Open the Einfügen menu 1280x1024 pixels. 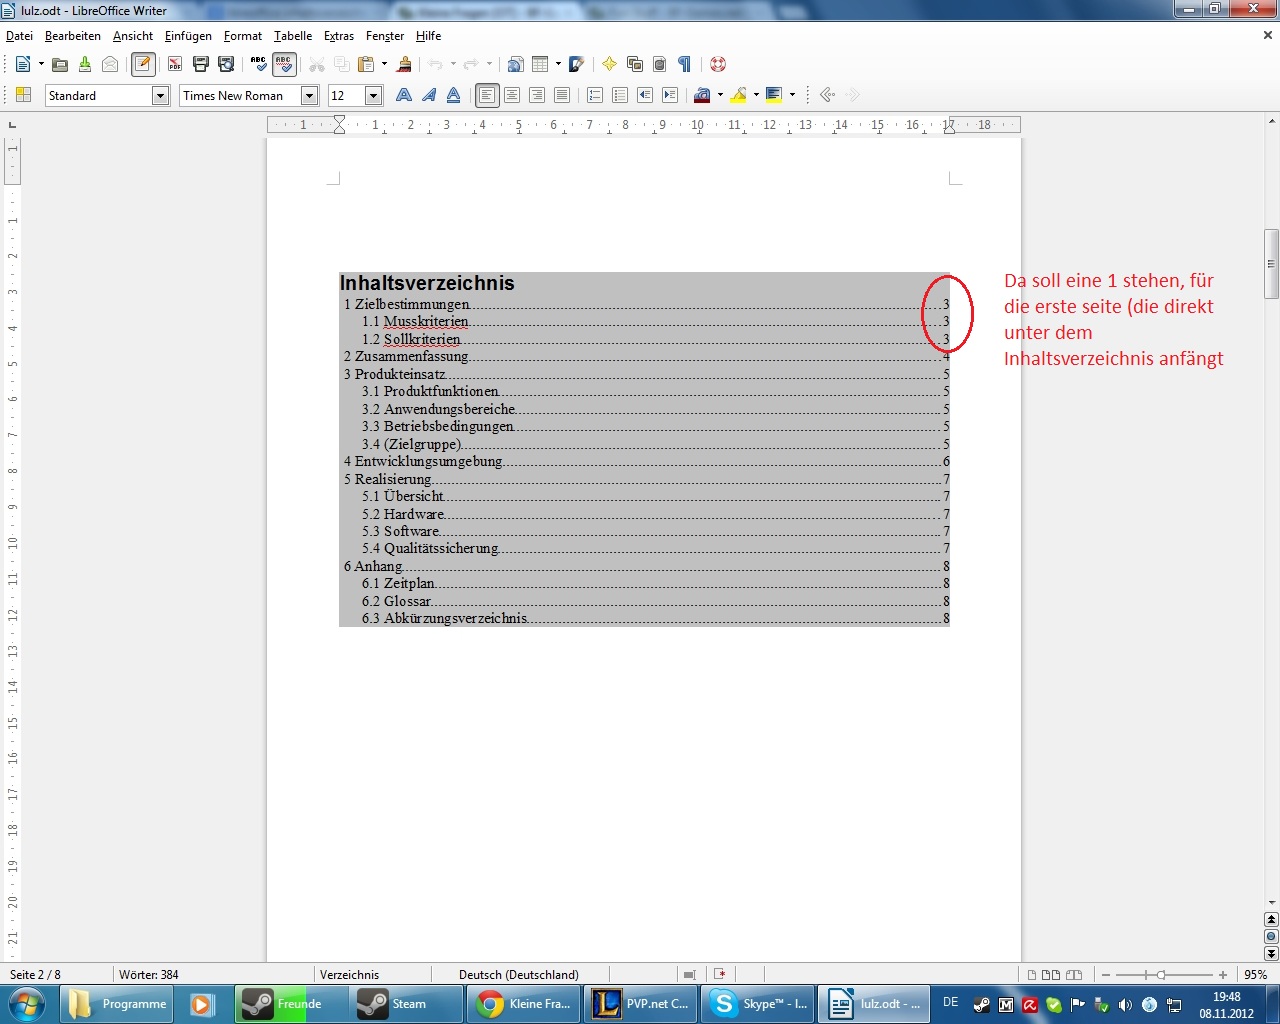click(x=188, y=36)
